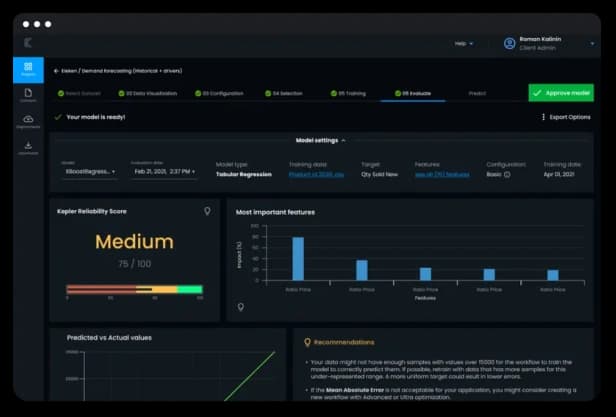The width and height of the screenshot is (616, 417).
Task: Click the info icon next to Basic
Action: [507, 174]
